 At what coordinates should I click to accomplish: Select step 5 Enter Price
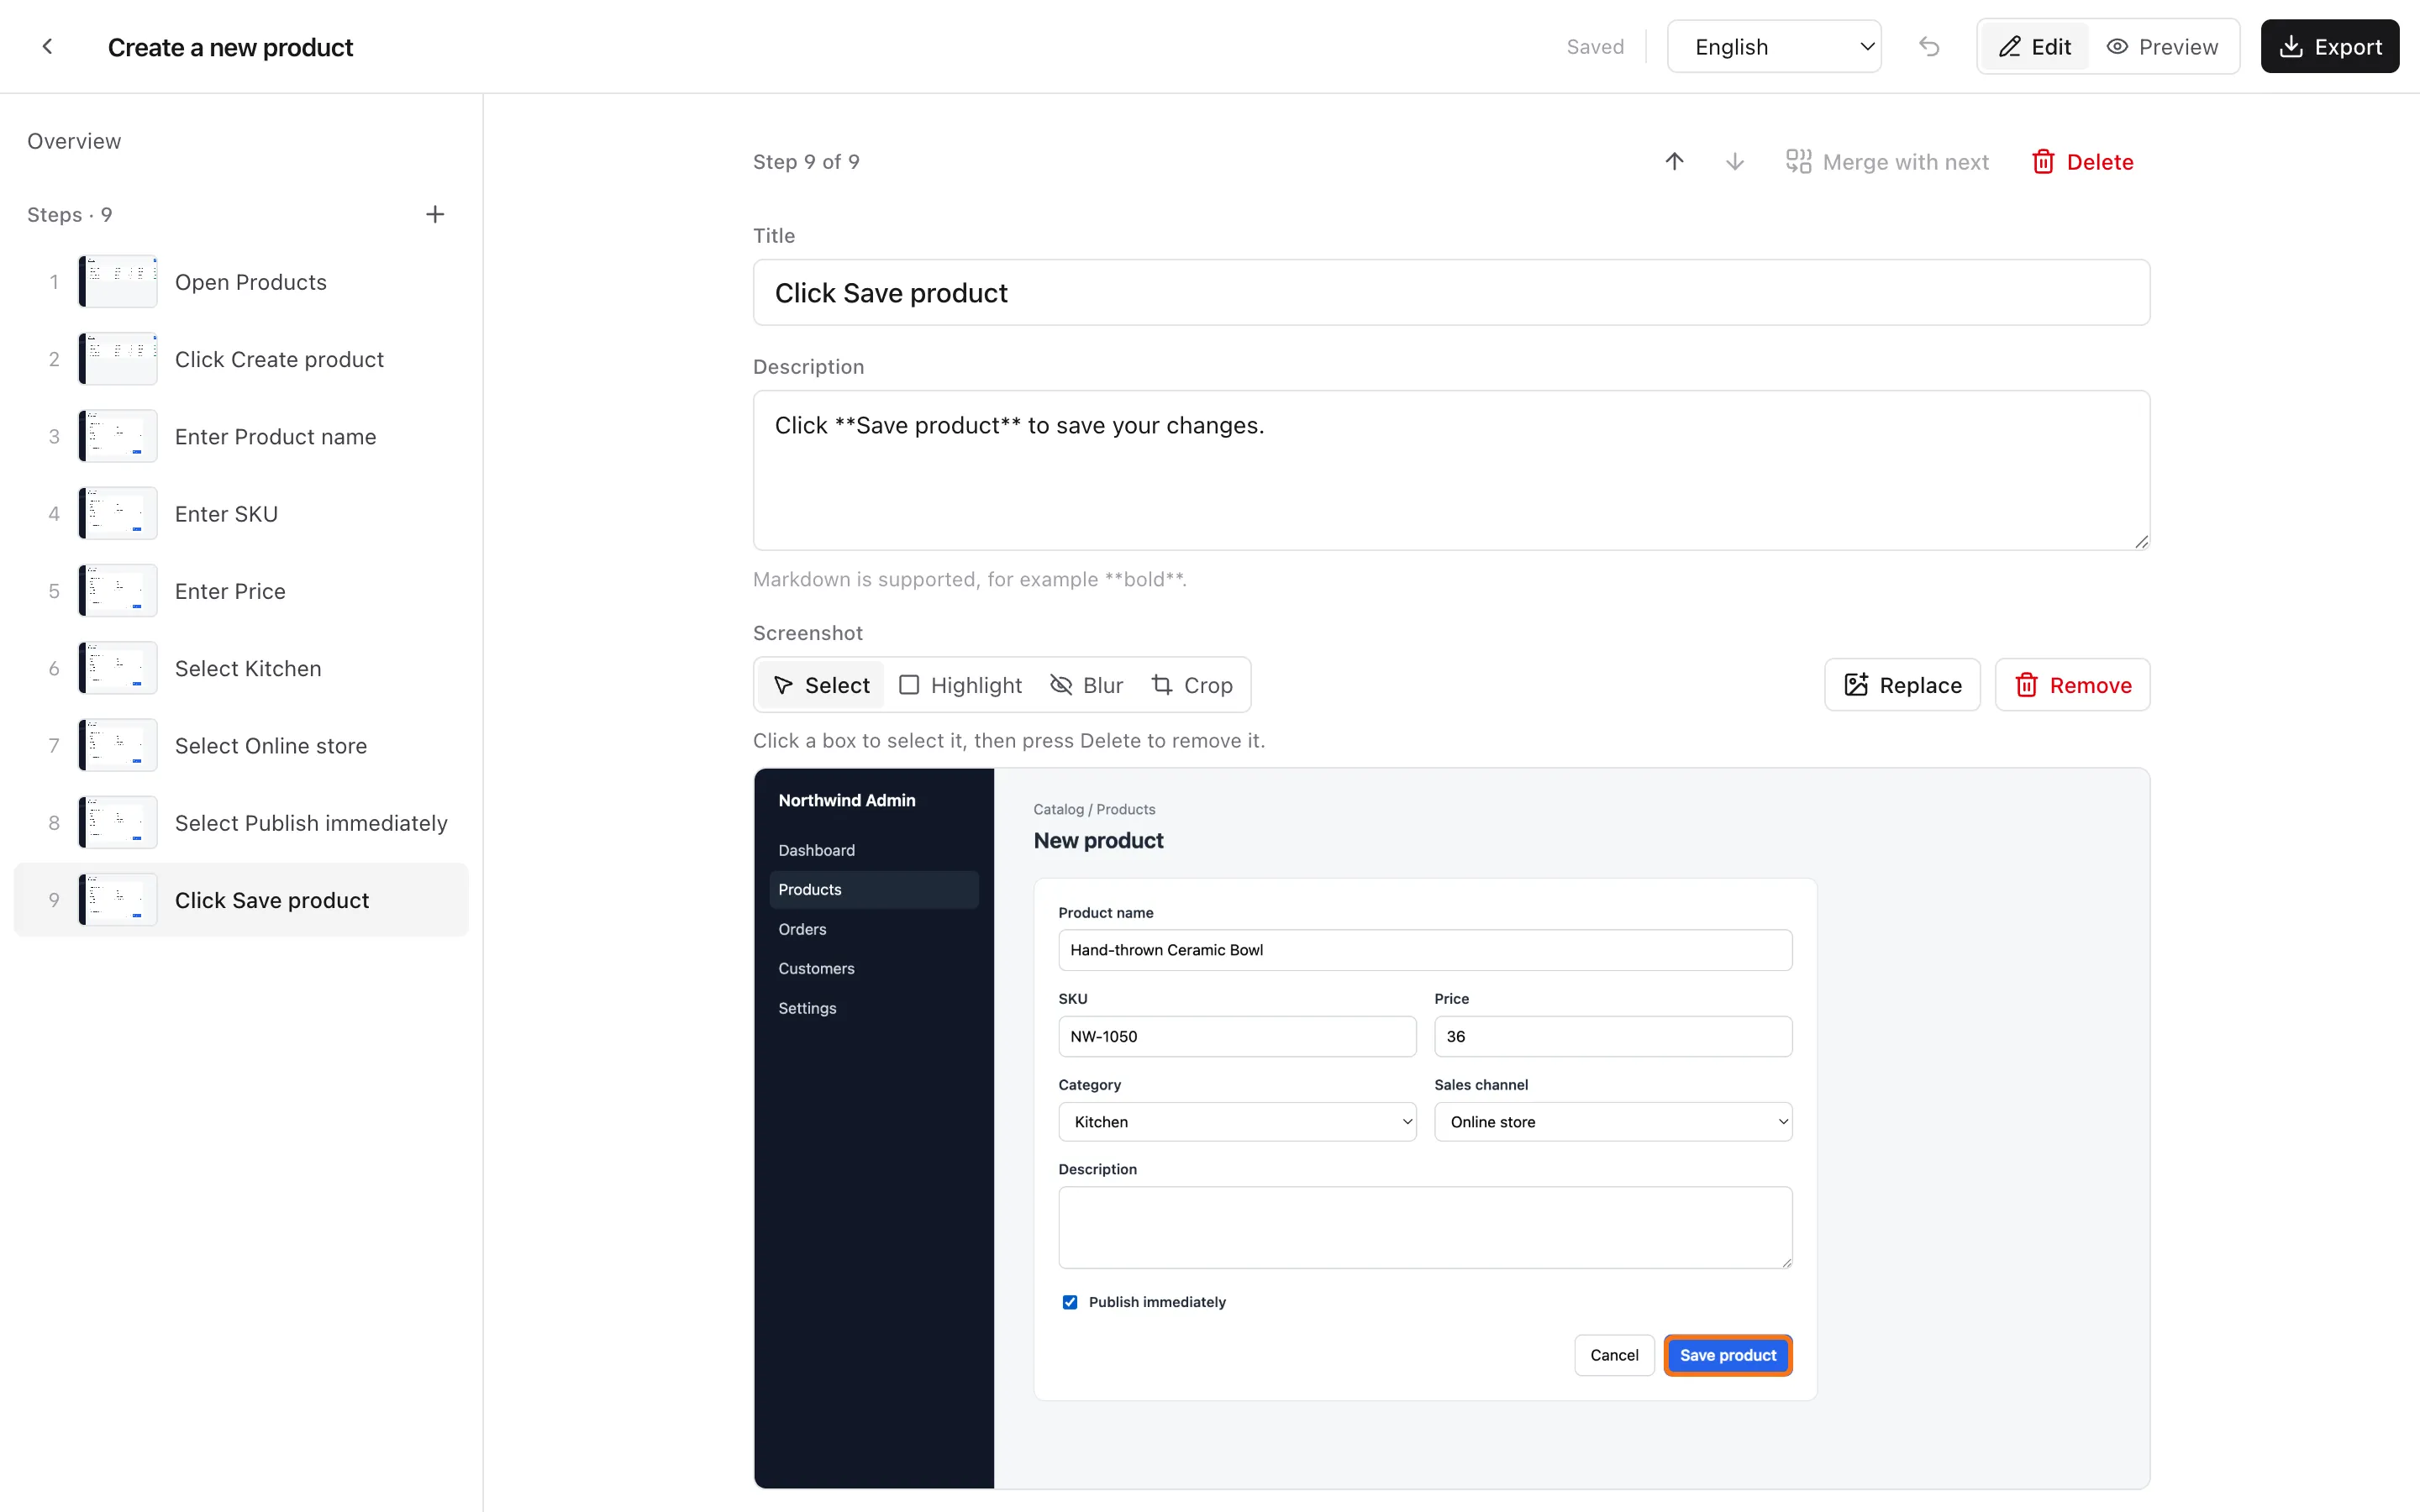(x=241, y=591)
